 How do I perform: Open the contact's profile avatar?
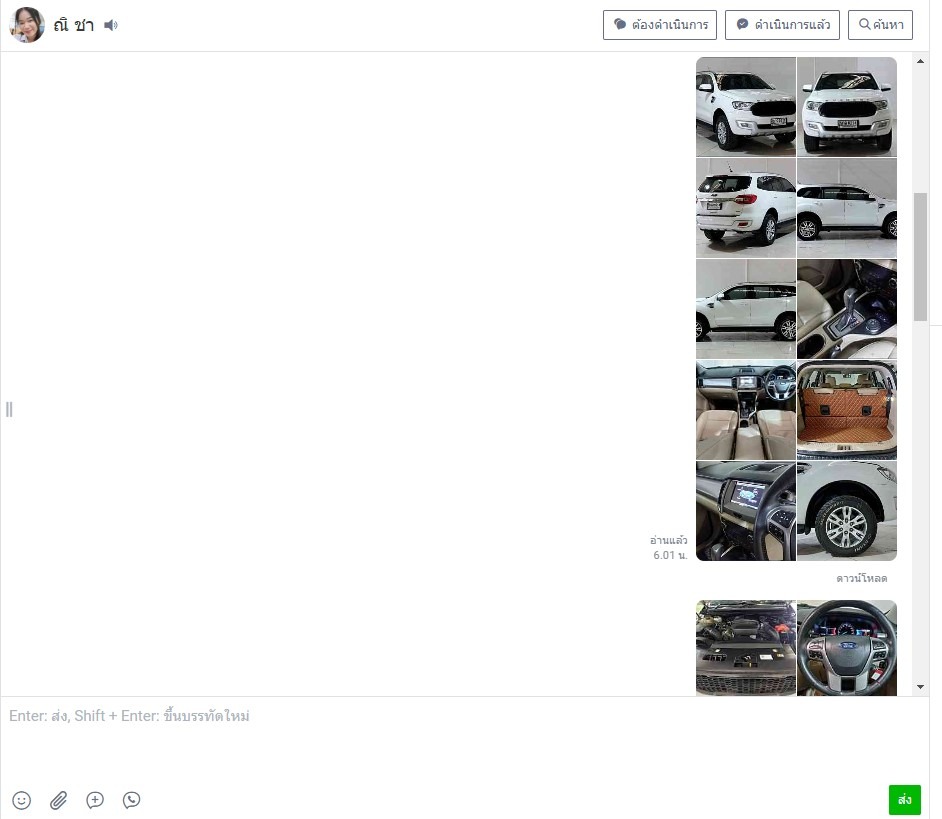click(x=27, y=25)
